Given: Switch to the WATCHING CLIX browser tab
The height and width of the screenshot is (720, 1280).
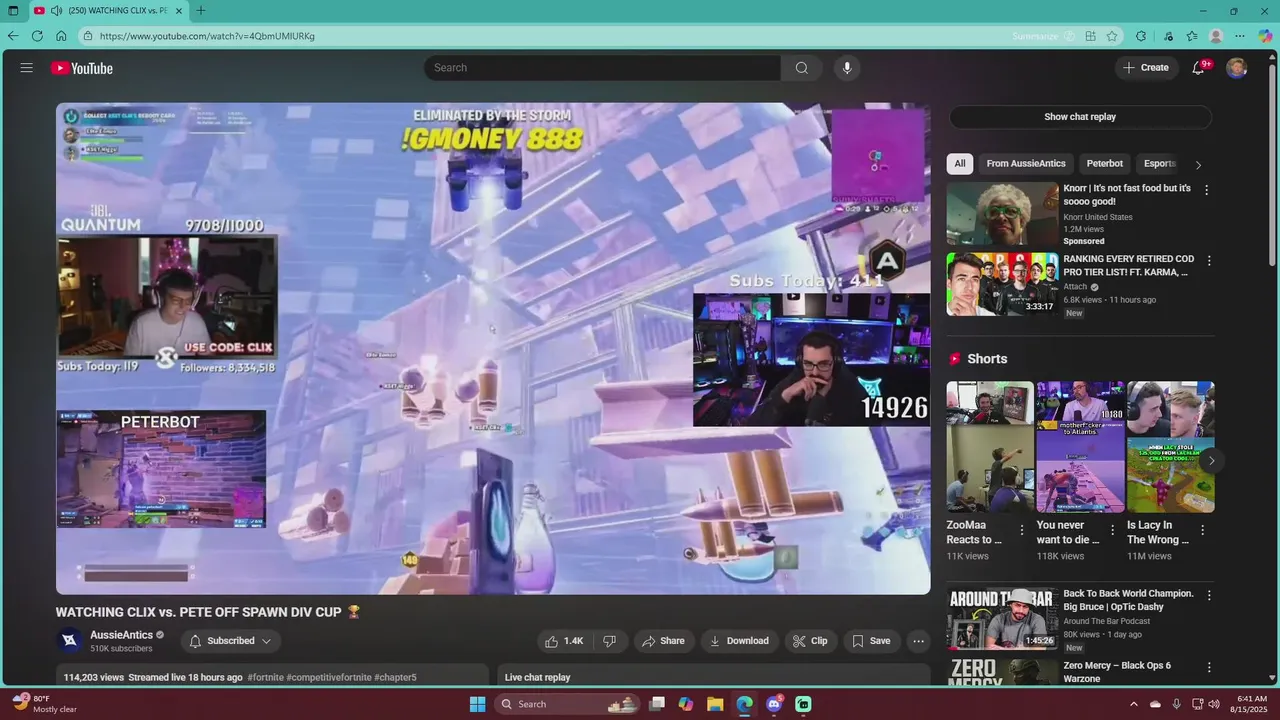Looking at the screenshot, I should (109, 11).
